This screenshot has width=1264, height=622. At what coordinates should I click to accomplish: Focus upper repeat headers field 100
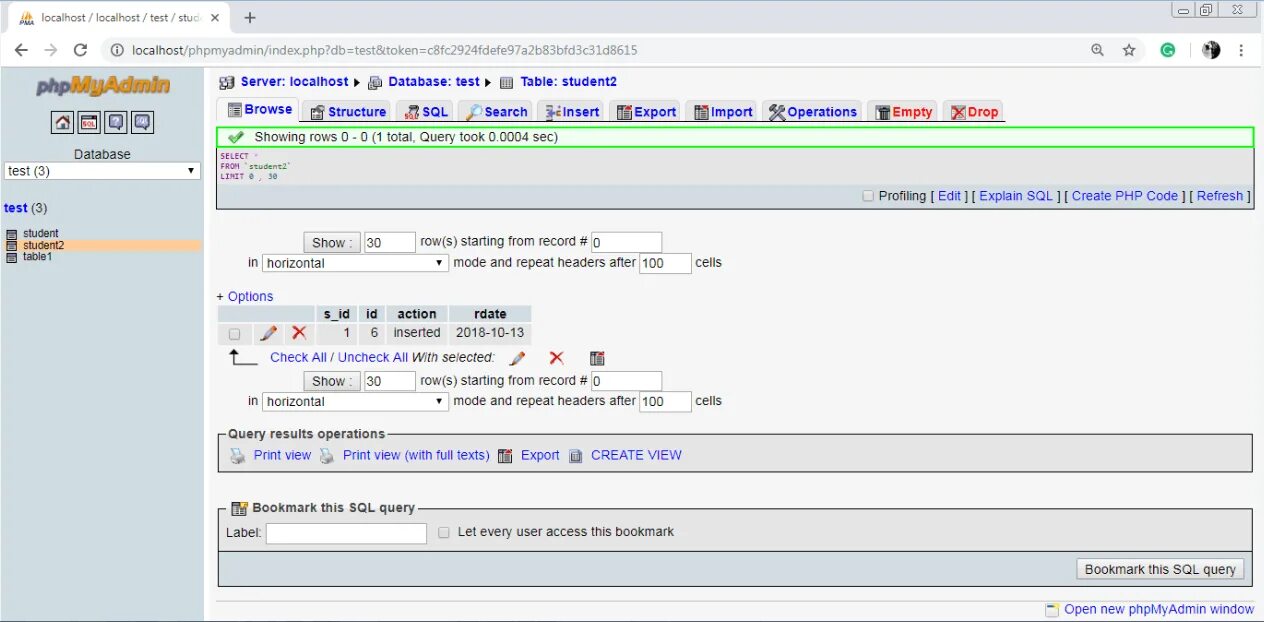point(666,263)
